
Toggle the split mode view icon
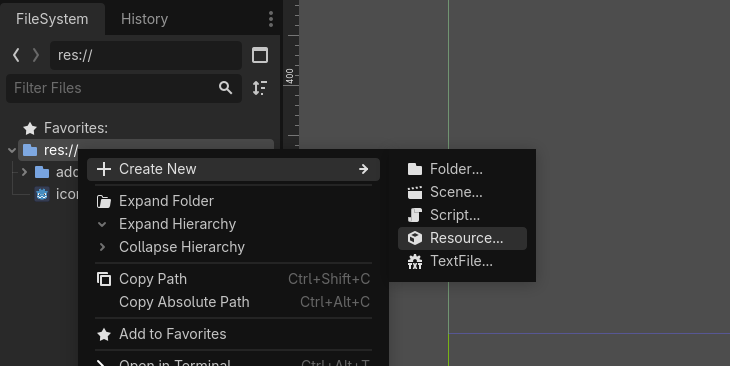pyautogui.click(x=260, y=55)
